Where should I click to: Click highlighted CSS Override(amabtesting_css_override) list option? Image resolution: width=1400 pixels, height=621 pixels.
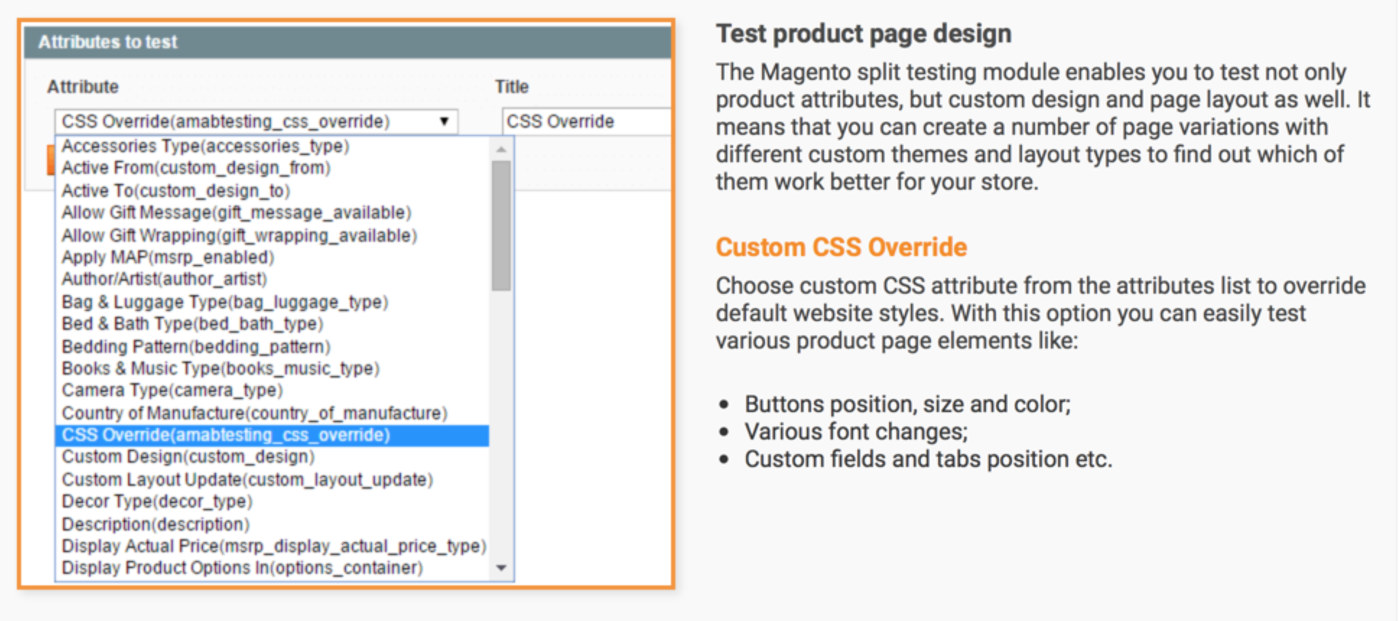(272, 435)
